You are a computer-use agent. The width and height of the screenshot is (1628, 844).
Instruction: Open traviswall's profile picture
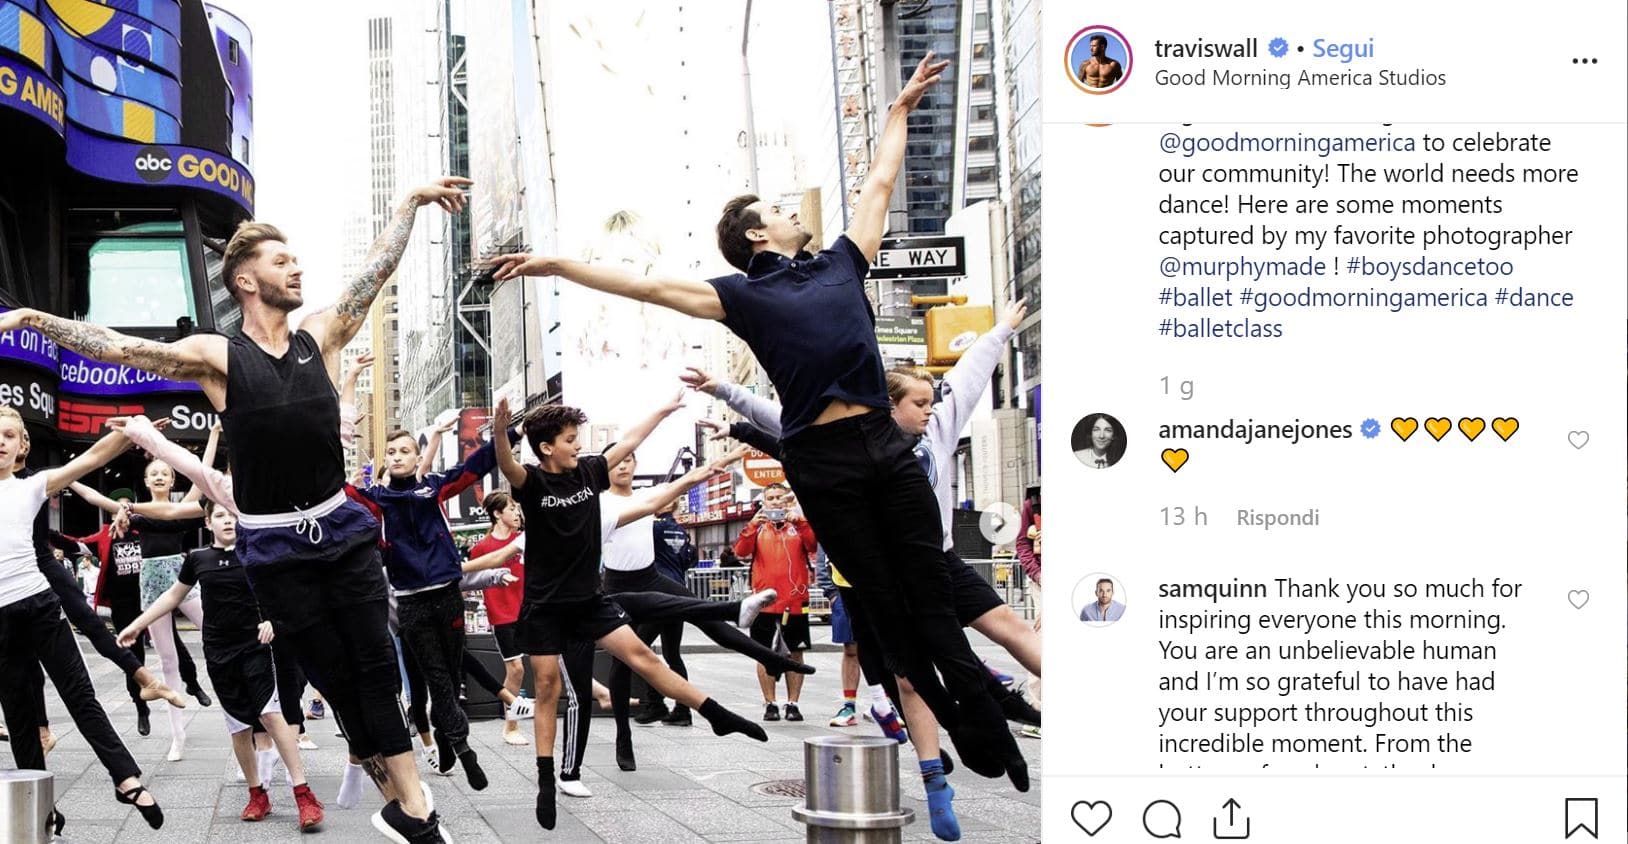1098,60
